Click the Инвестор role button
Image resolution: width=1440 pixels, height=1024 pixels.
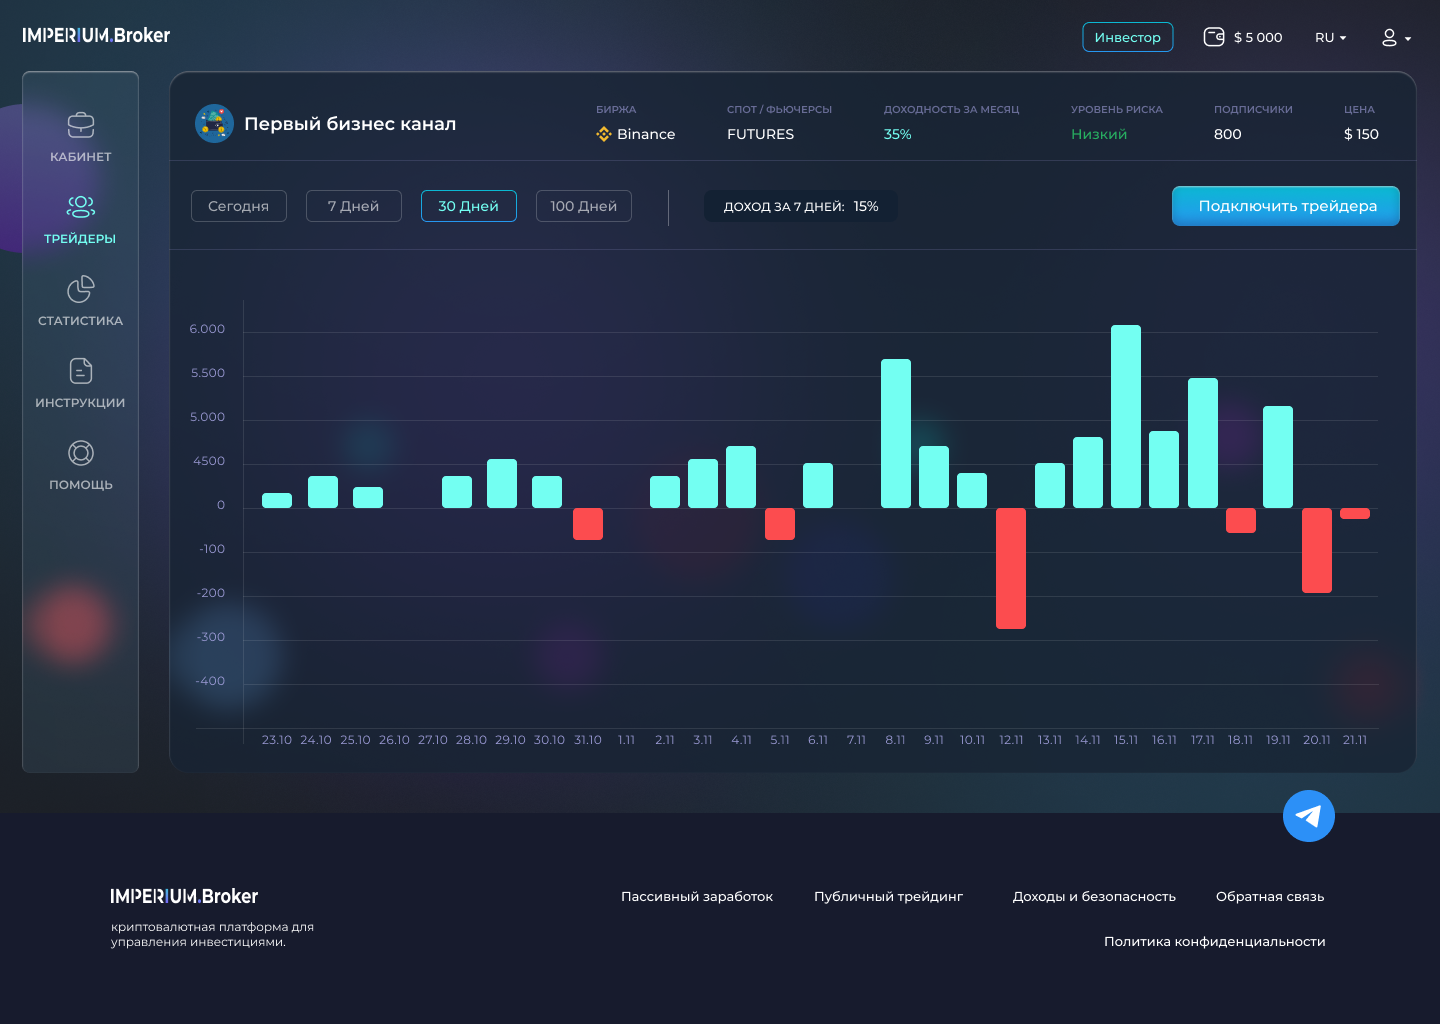click(1127, 37)
